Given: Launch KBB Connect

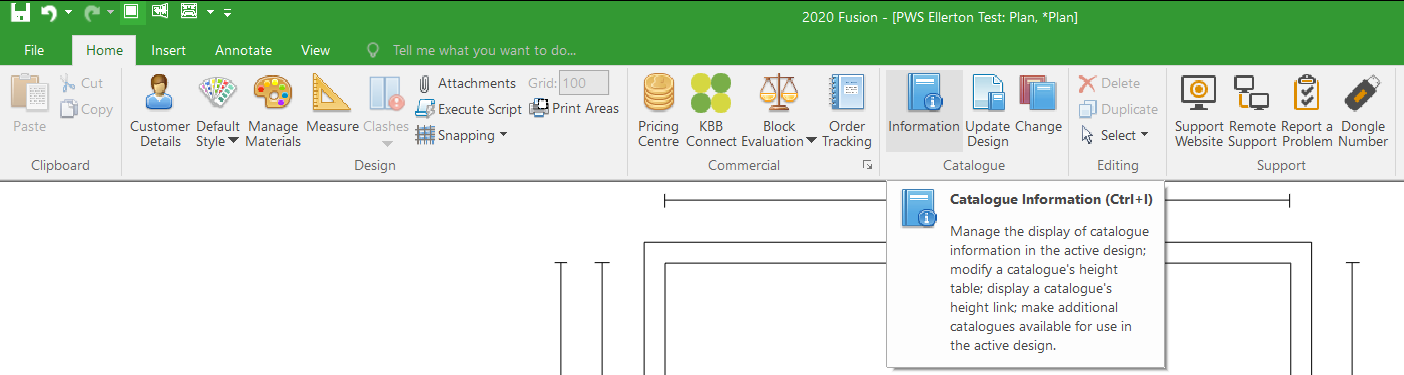Looking at the screenshot, I should (711, 111).
